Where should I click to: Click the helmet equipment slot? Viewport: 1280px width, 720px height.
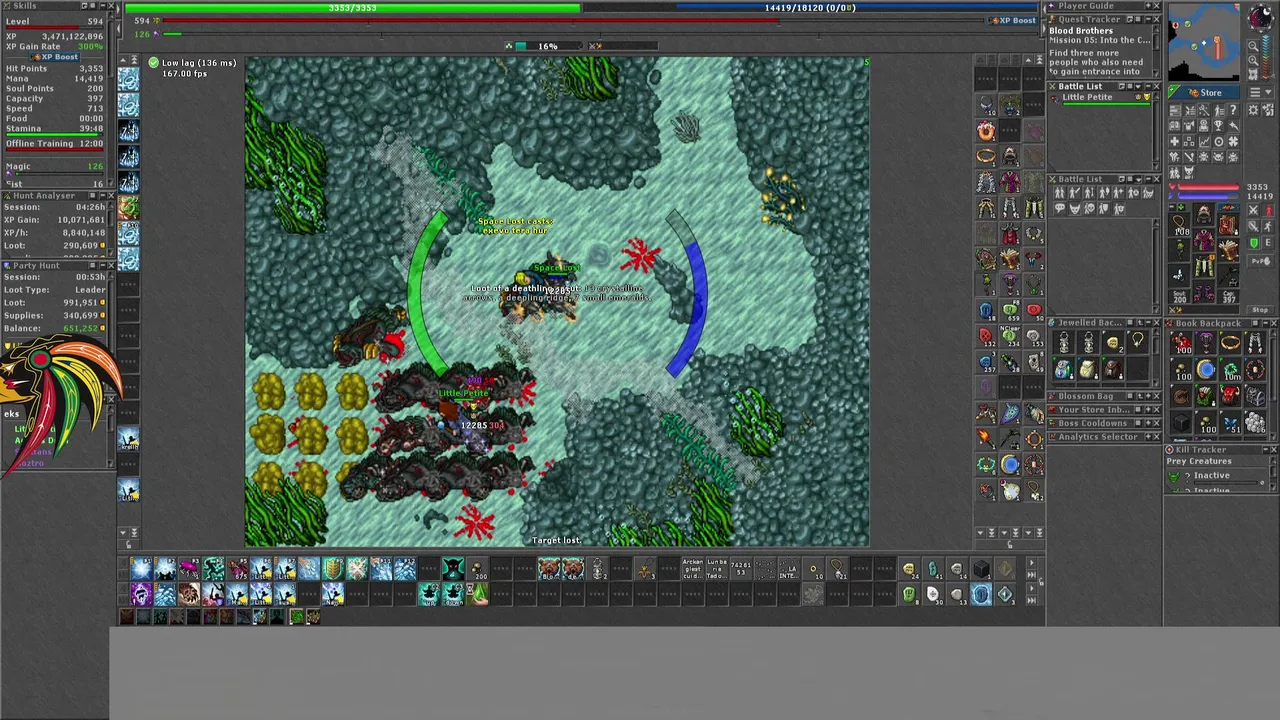tap(1203, 213)
